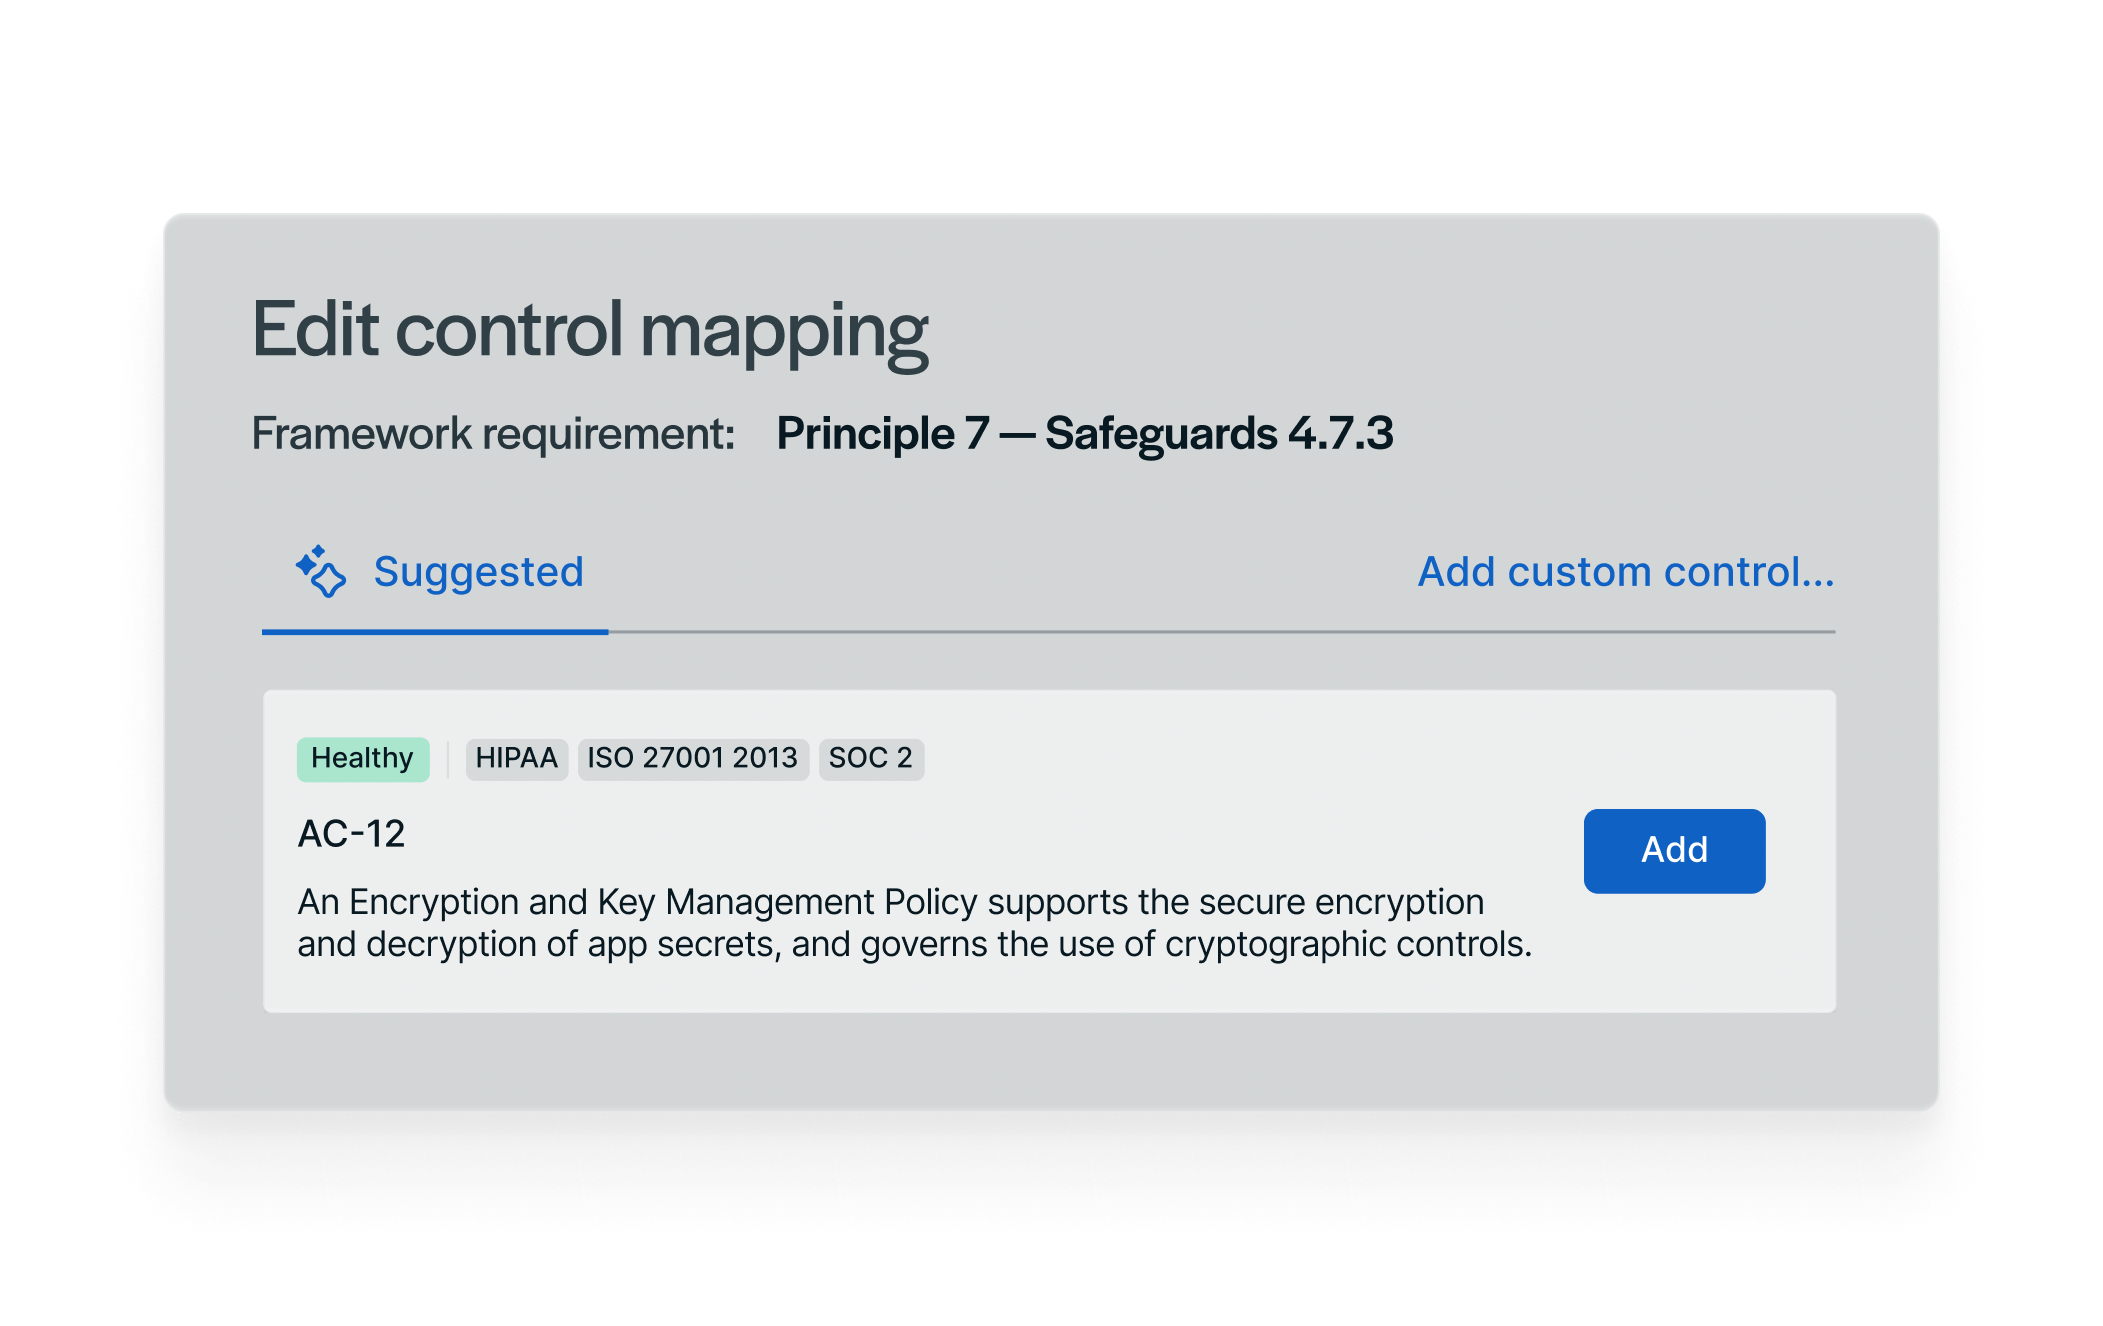This screenshot has height=1326, width=2103.
Task: Switch to the Suggested tab
Action: pyautogui.click(x=477, y=572)
